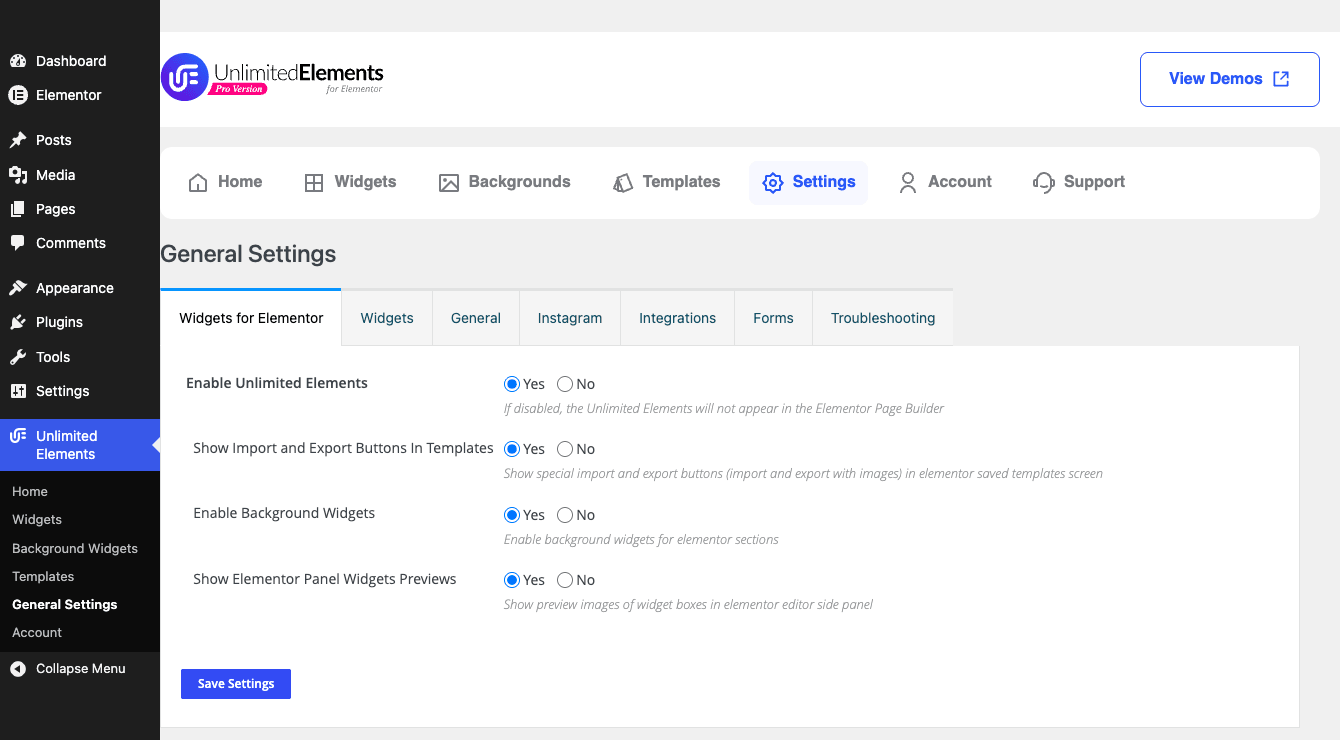
Task: Select Yes for Show Elementor Panel Widgets Previews
Action: [x=512, y=580]
